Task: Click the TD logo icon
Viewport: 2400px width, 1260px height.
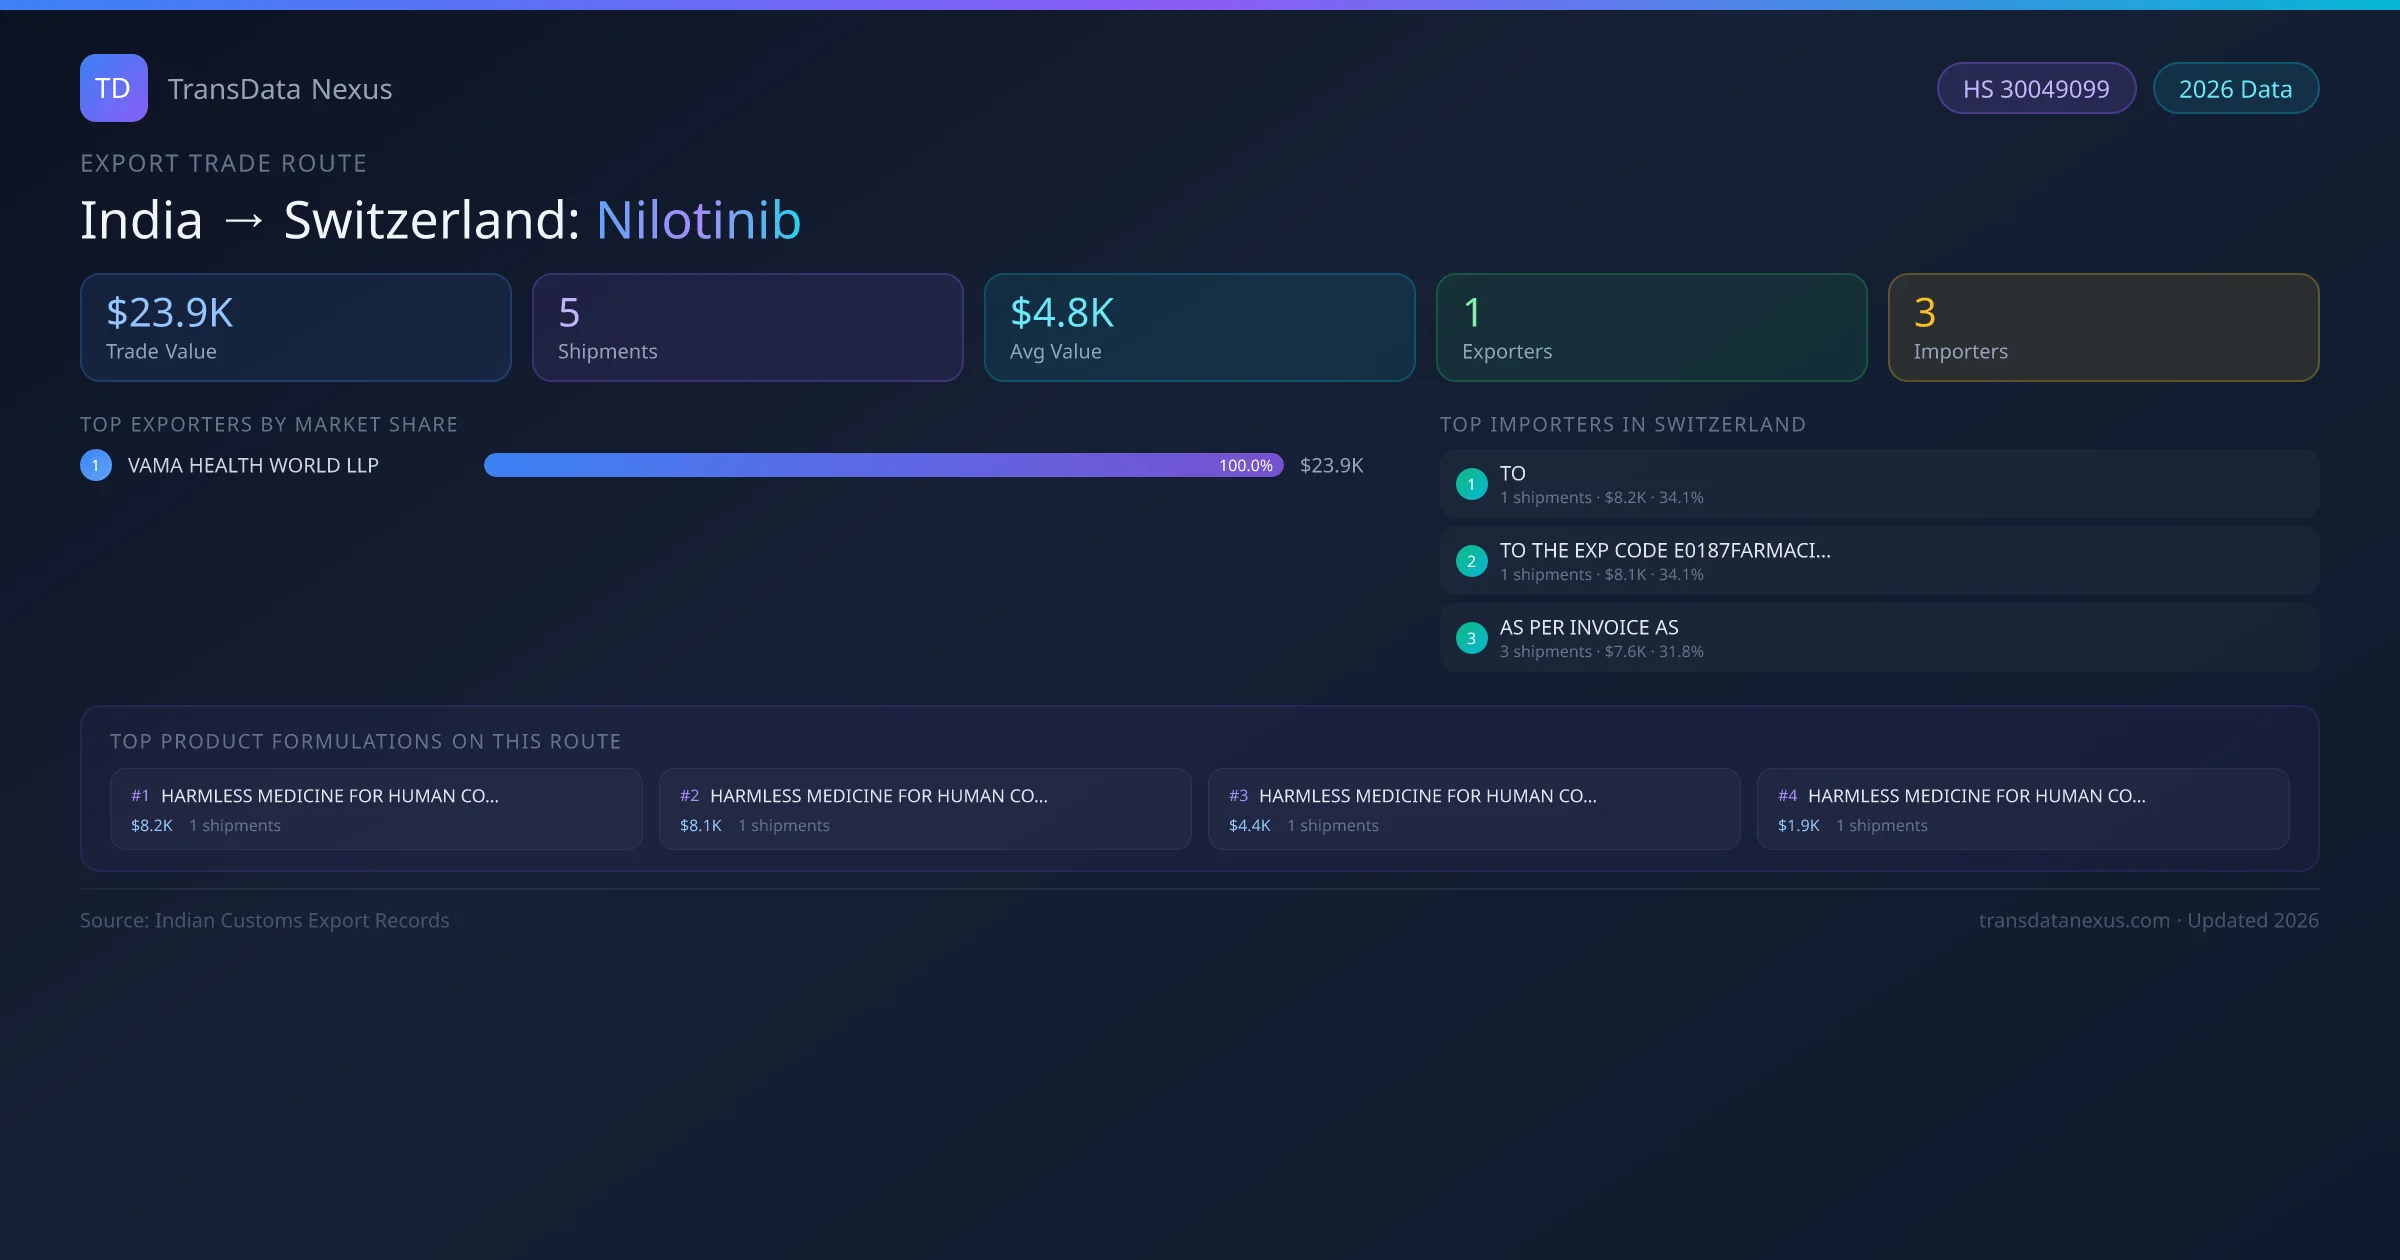Action: click(113, 88)
